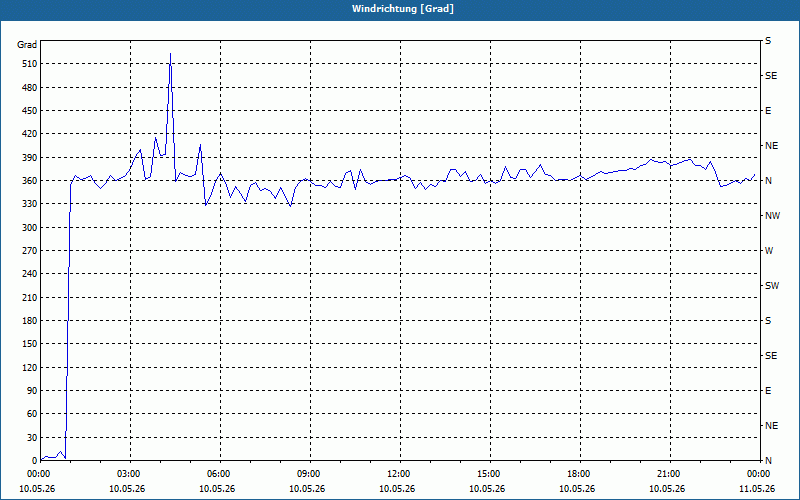Click the 00:00 time label above 11.05.26

[759, 474]
